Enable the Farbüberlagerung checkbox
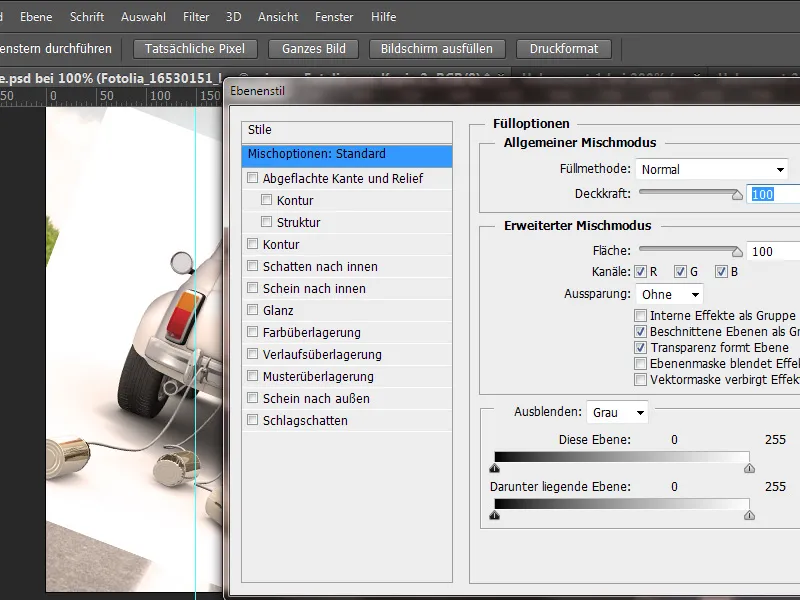This screenshot has width=800, height=600. 253,332
